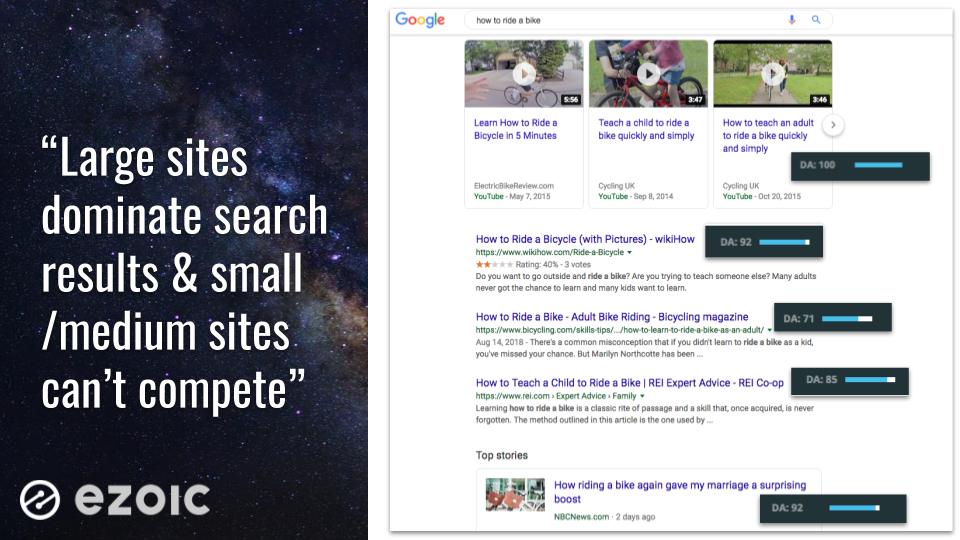Open 'Teach a child to ride a bike quickly' link

[646, 129]
